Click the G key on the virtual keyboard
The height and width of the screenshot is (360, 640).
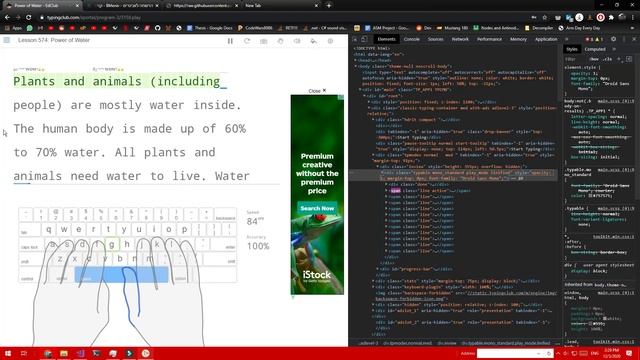[112, 244]
